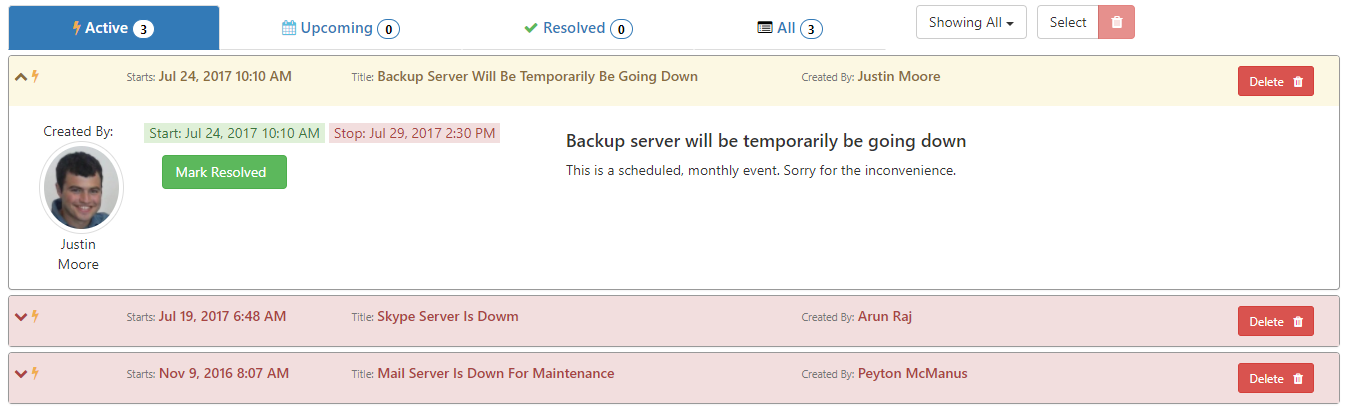Collapse the Backup Server event details
Image resolution: width=1347 pixels, height=411 pixels.
pyautogui.click(x=21, y=76)
